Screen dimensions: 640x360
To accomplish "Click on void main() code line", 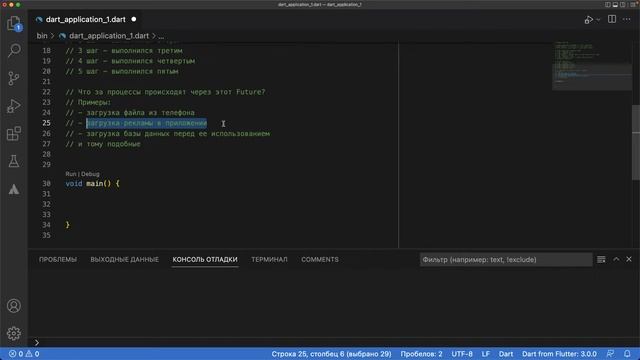I will pos(93,184).
